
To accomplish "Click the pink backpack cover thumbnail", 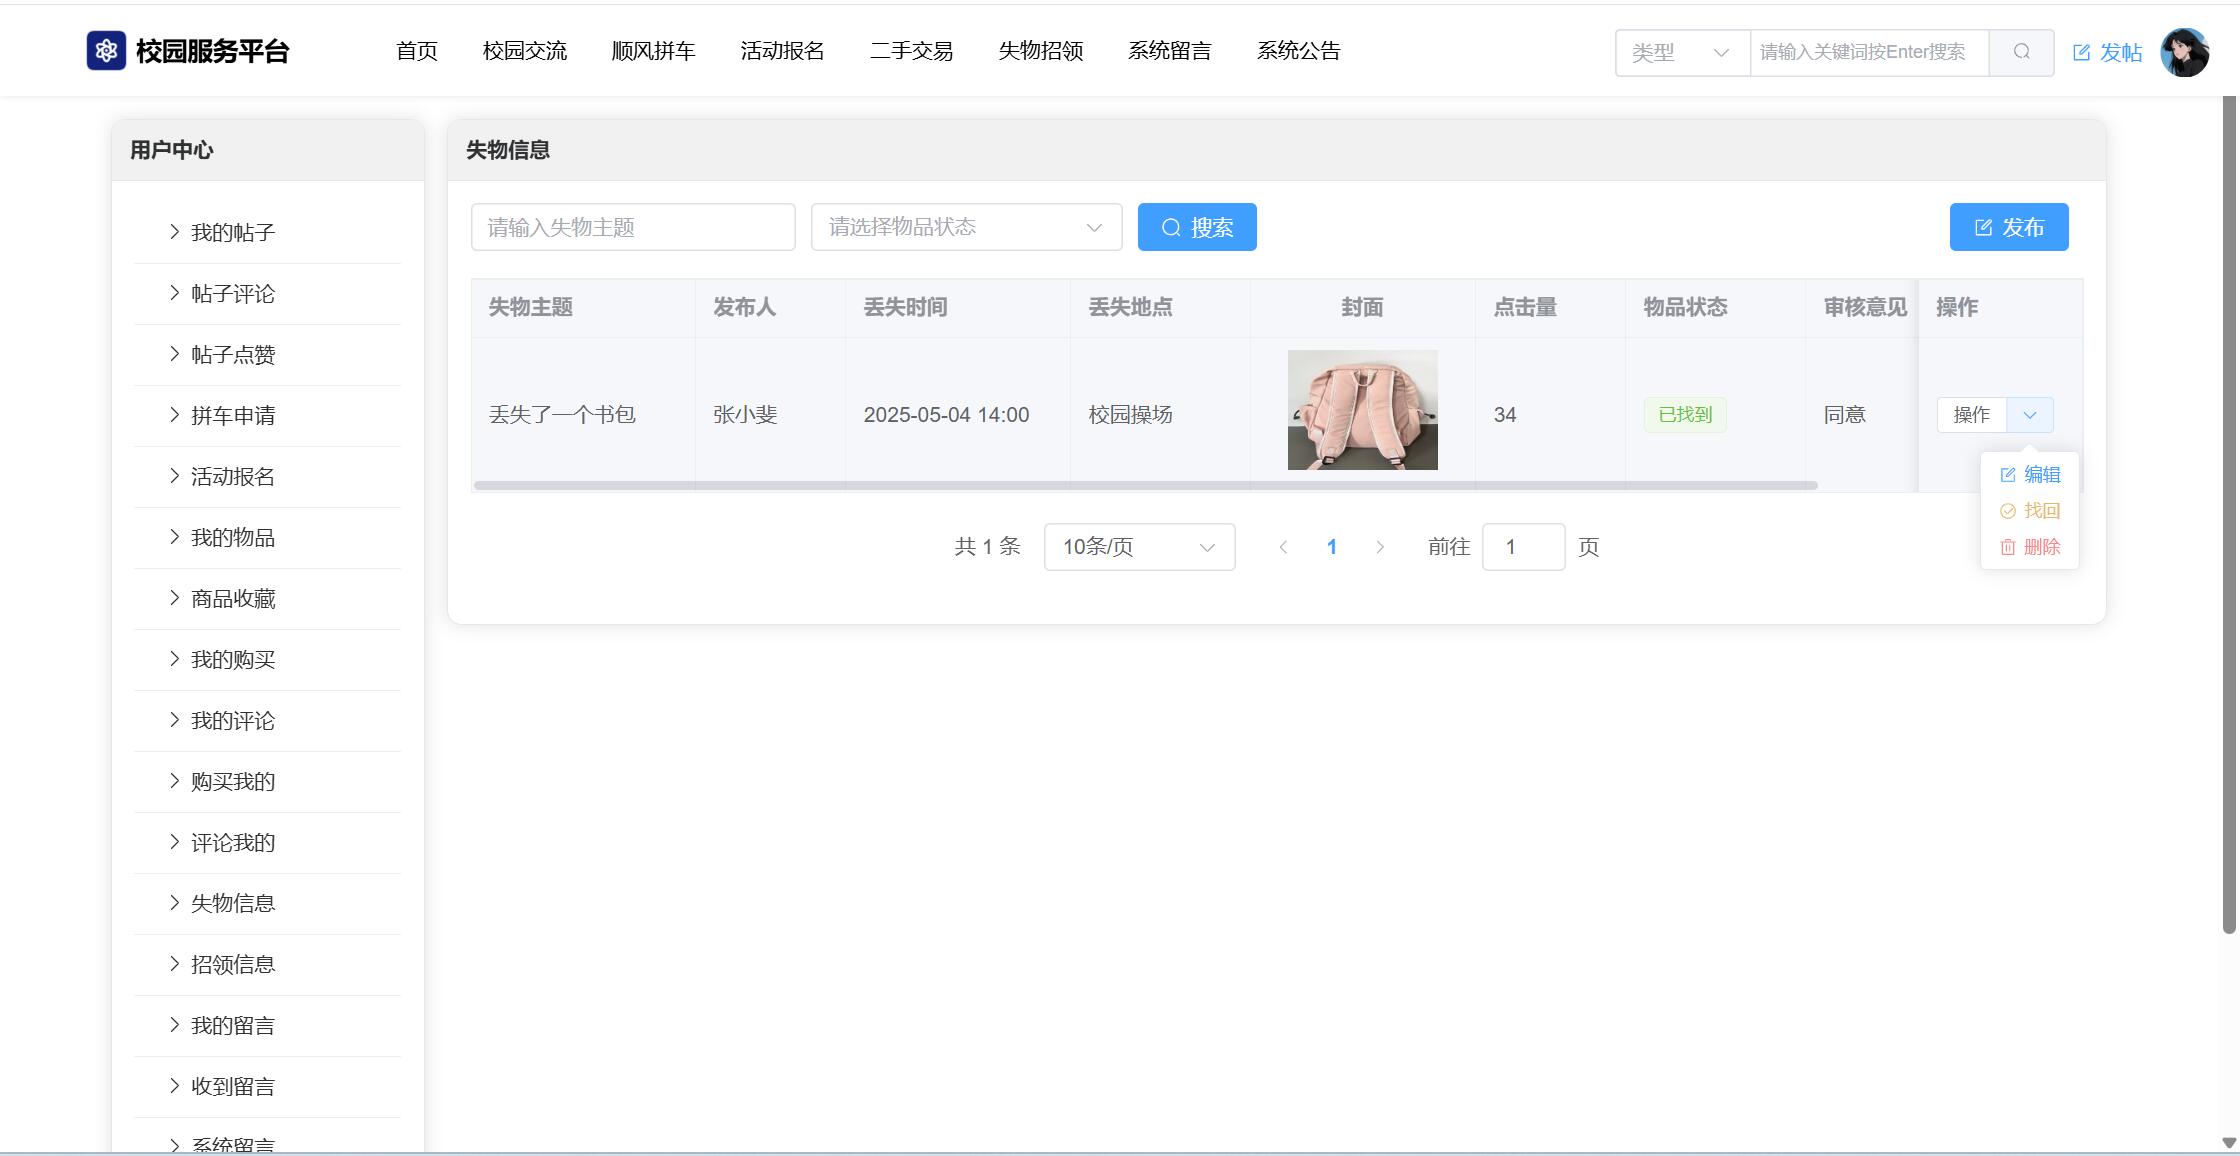I will coord(1362,410).
